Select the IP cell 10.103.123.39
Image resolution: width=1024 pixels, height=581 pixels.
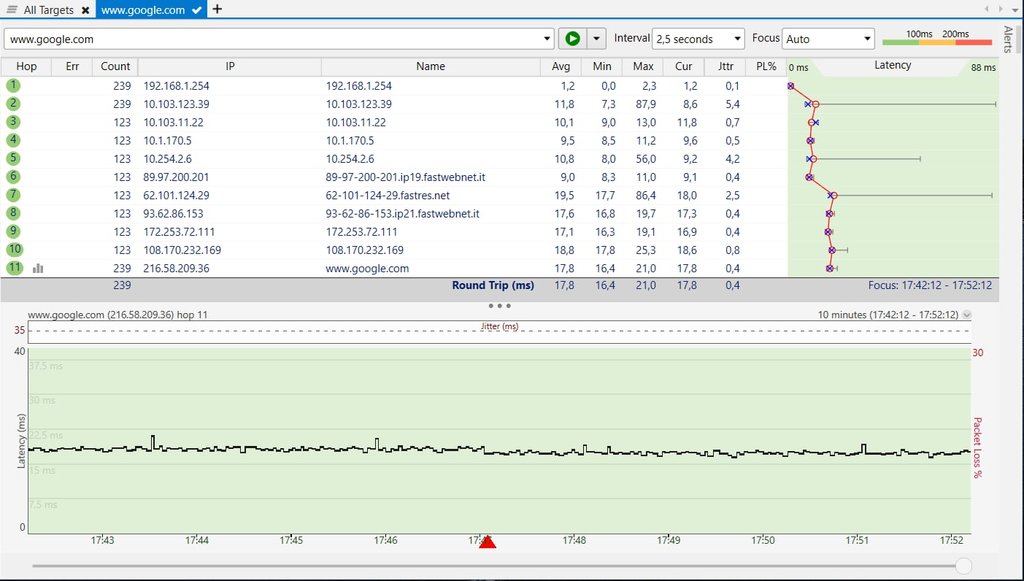click(176, 104)
